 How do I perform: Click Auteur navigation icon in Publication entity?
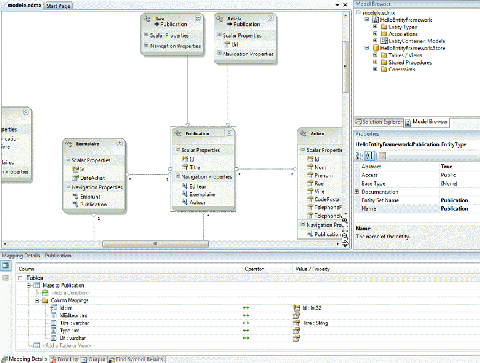pyautogui.click(x=185, y=202)
